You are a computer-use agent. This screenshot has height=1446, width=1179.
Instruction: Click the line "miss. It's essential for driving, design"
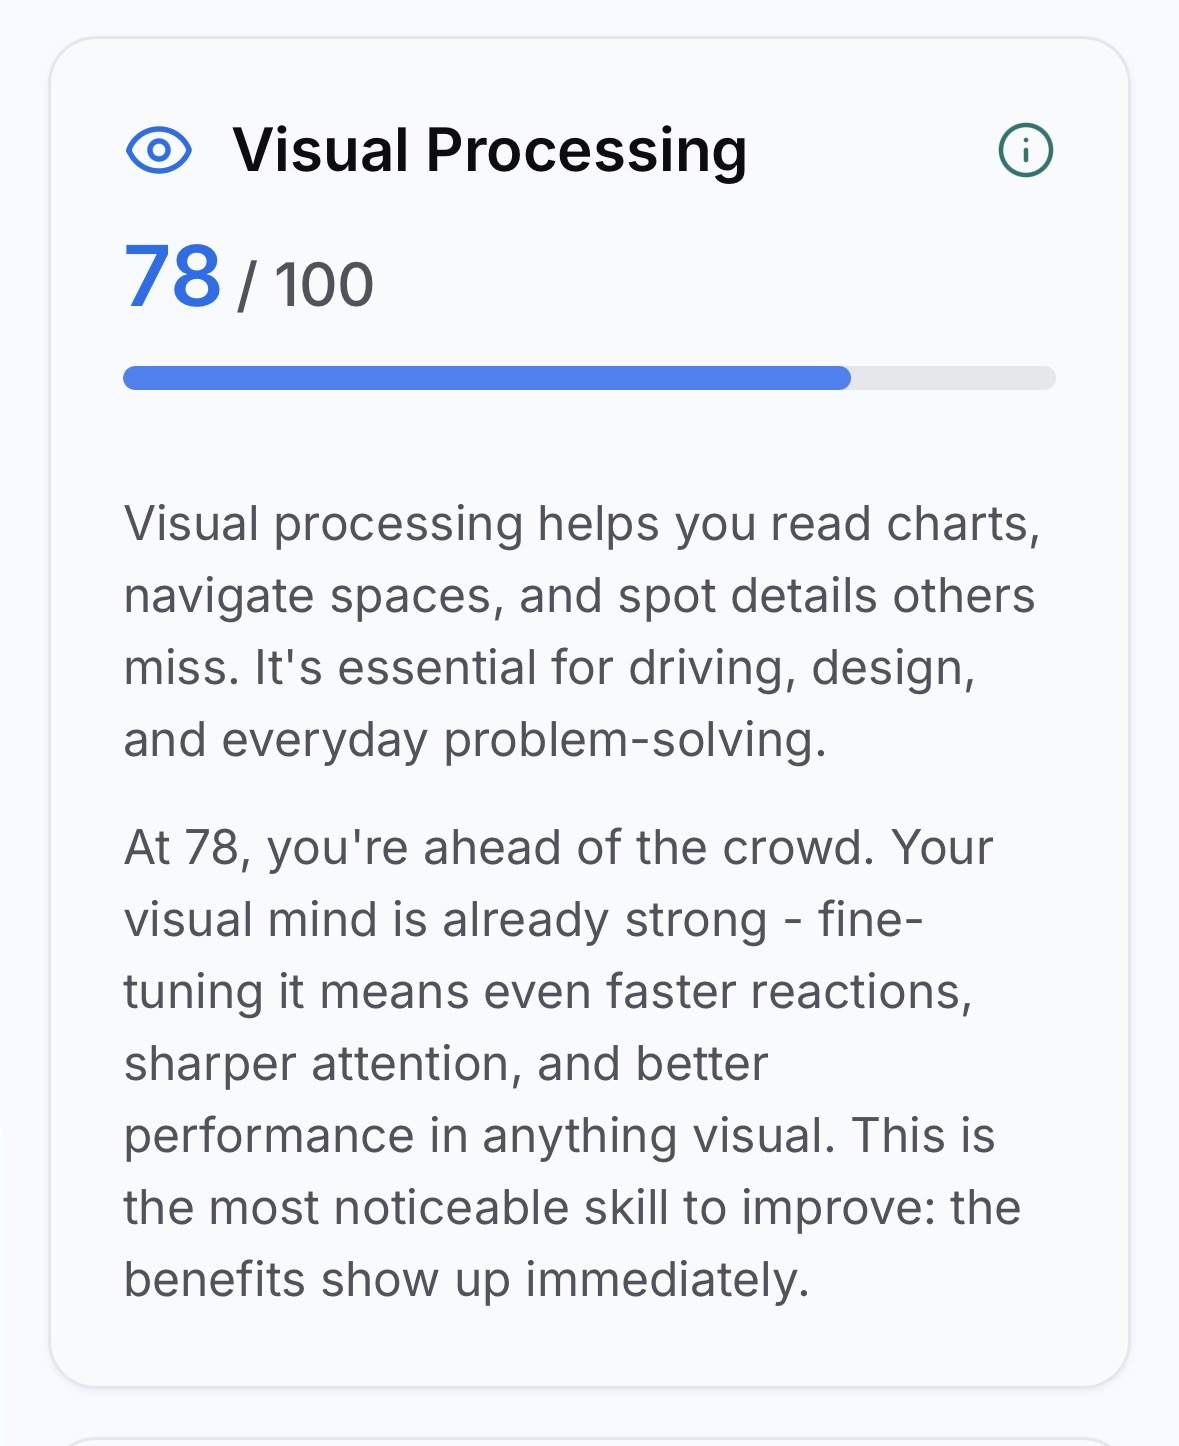(549, 668)
